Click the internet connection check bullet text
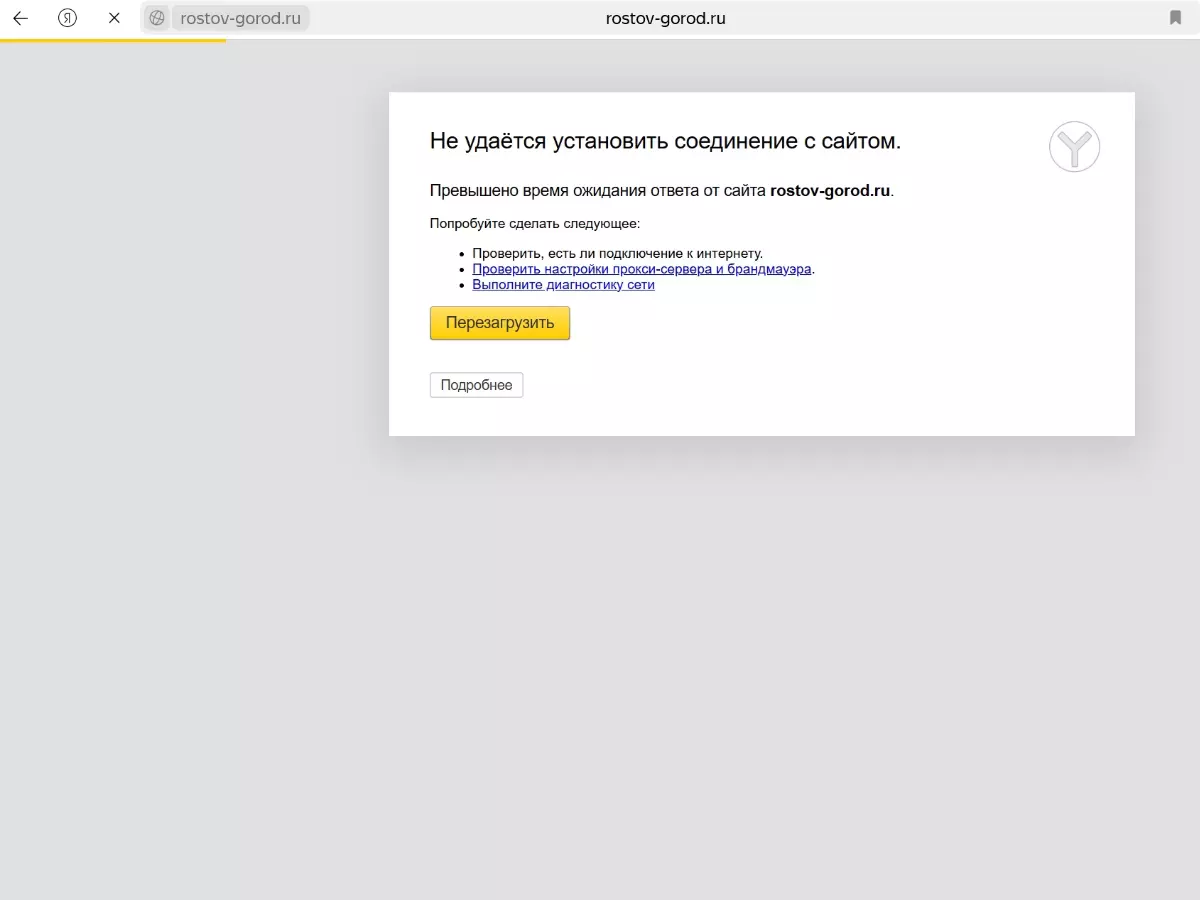Viewport: 1200px width, 900px height. [x=617, y=254]
